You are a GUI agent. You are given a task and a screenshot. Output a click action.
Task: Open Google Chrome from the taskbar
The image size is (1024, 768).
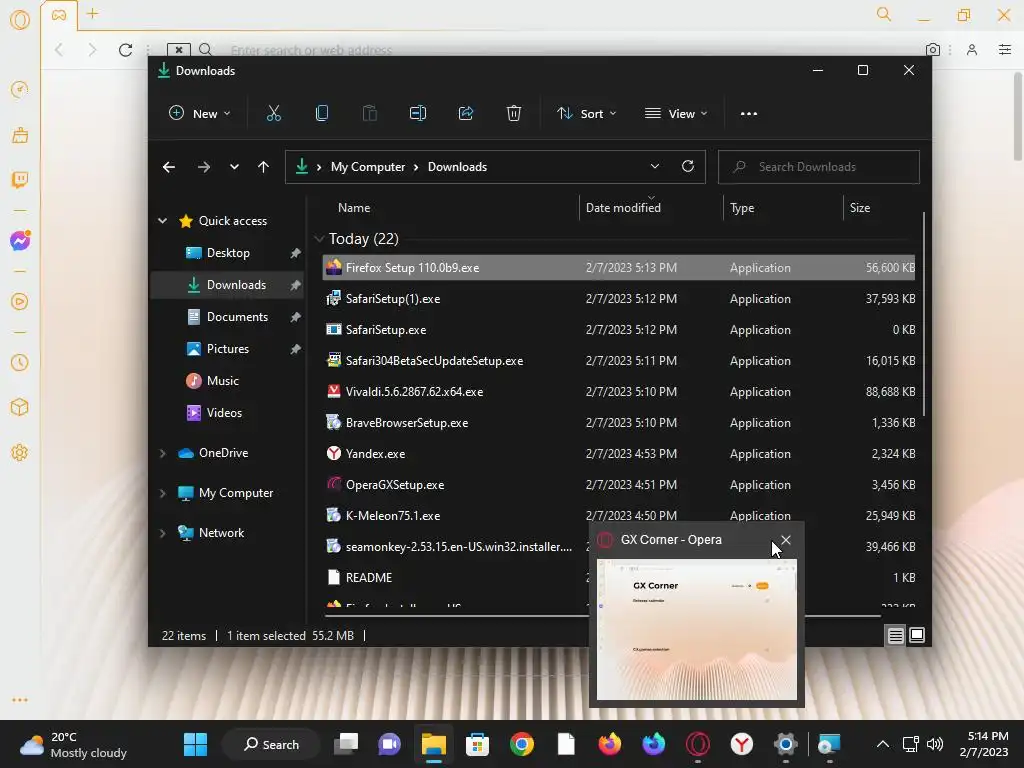[x=522, y=744]
